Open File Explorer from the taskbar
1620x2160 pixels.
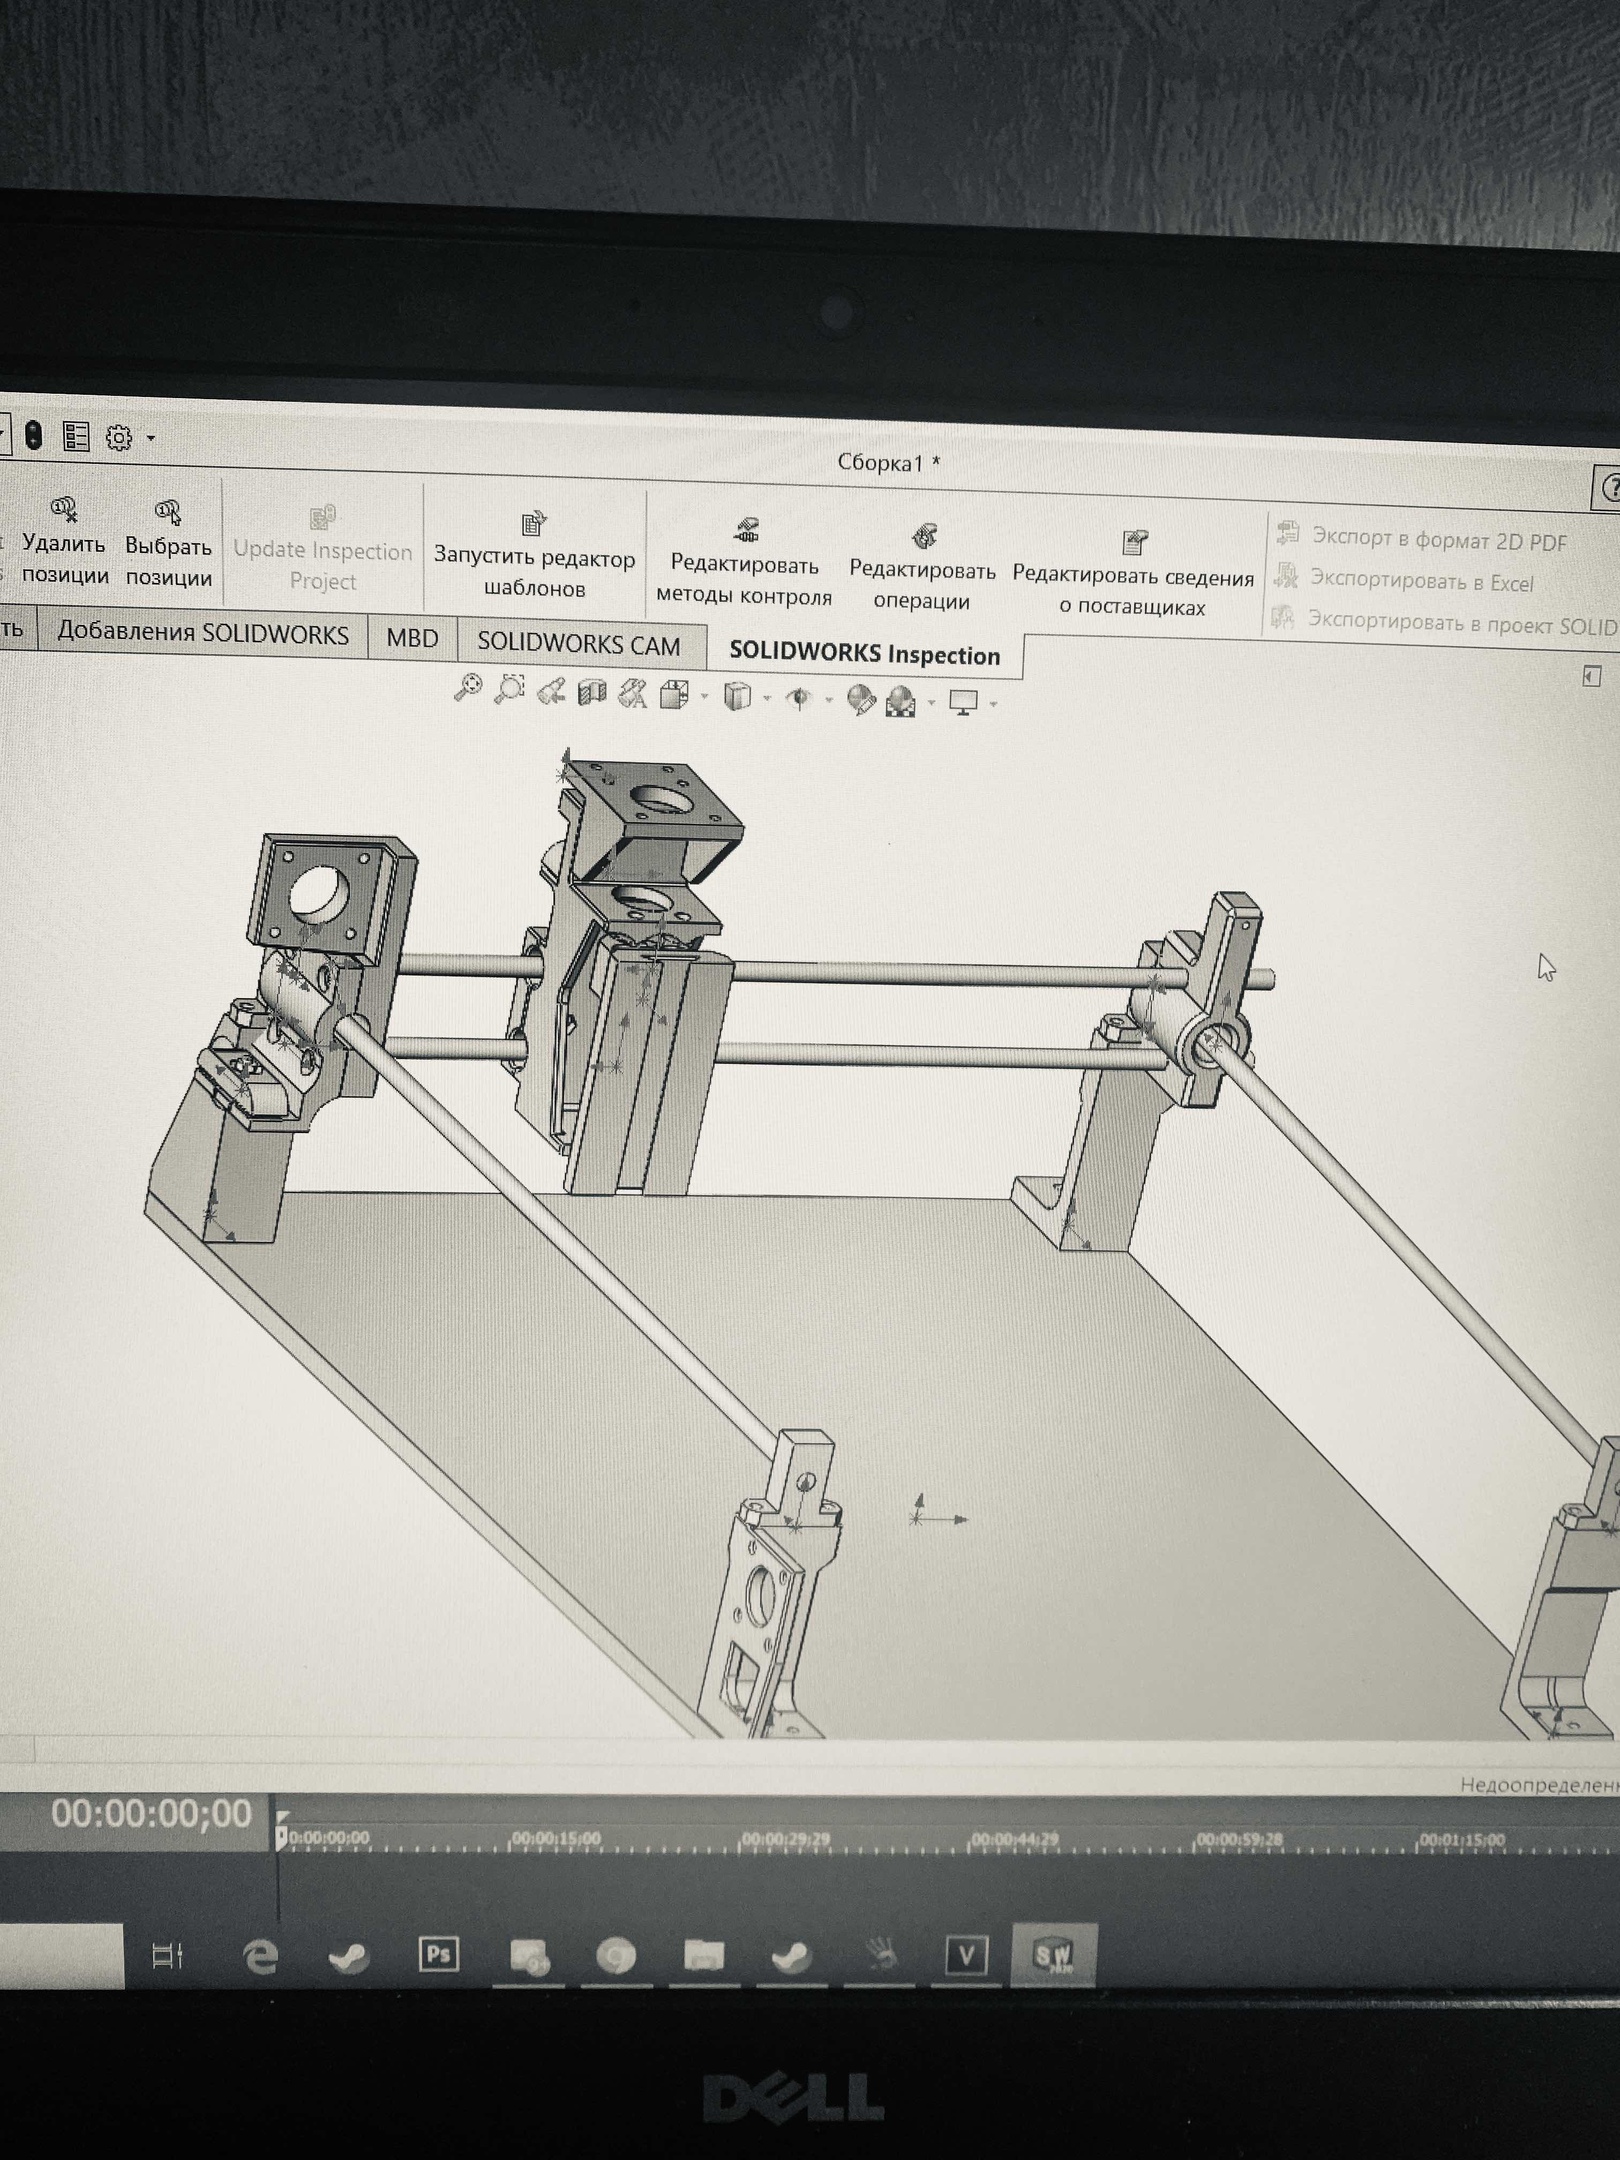(x=704, y=1954)
